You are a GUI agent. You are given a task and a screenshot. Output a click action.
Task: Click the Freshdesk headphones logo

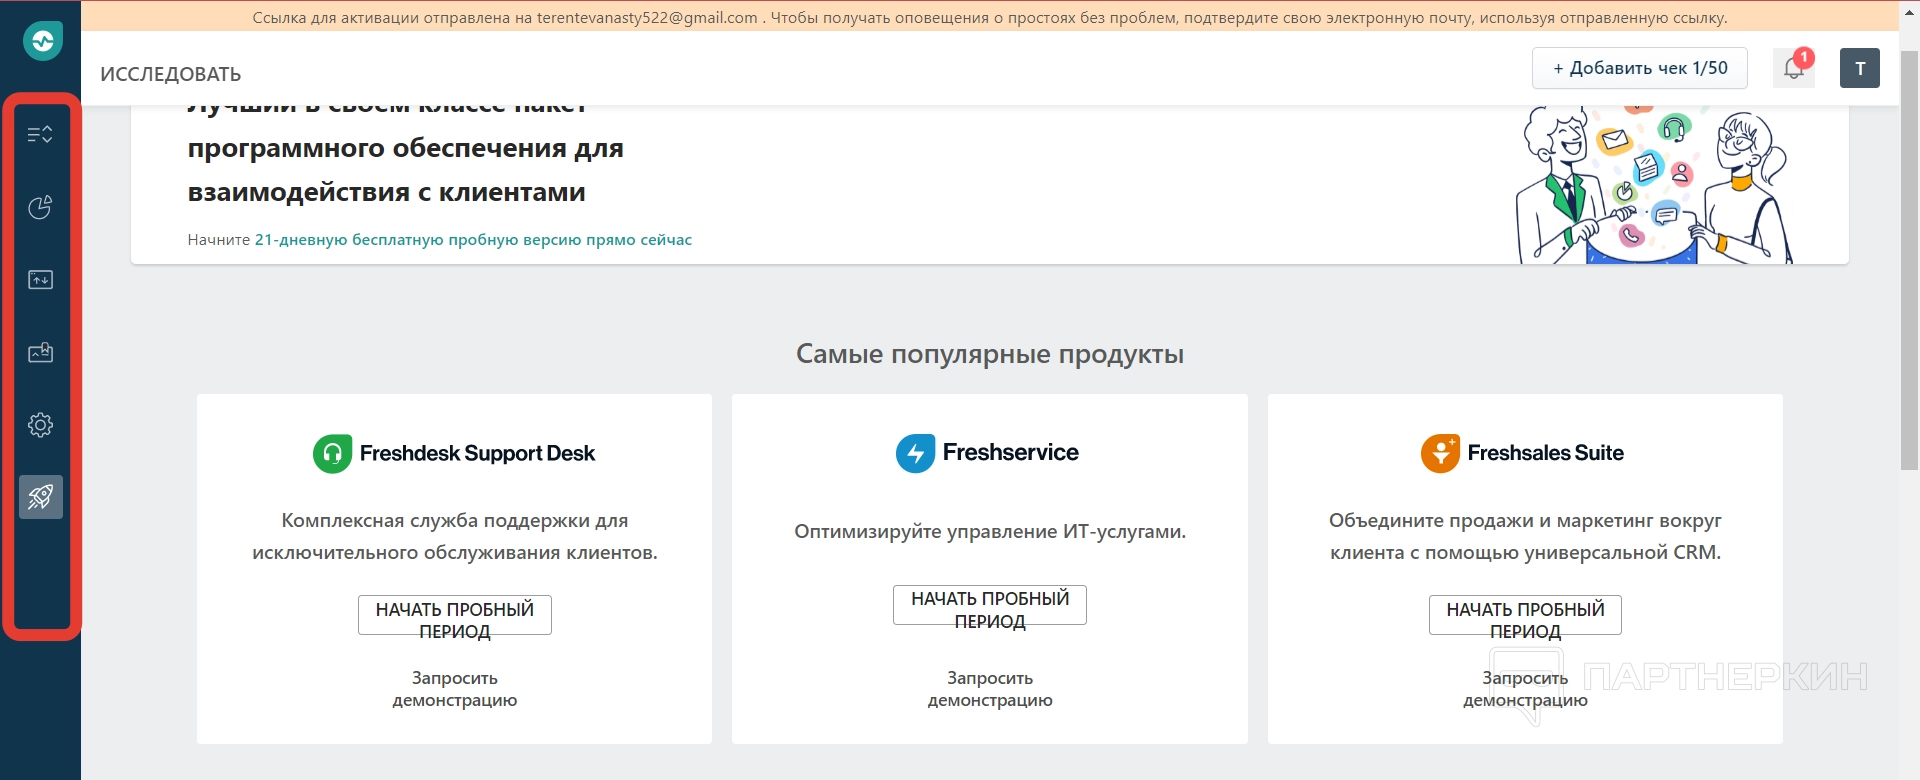333,454
